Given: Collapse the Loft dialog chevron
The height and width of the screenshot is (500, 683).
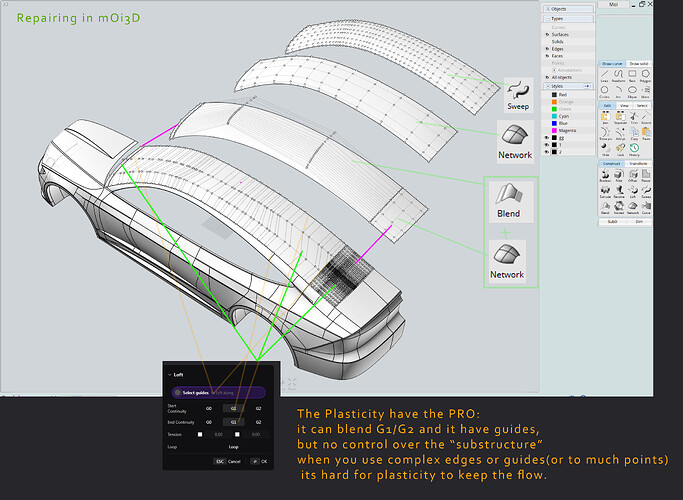Looking at the screenshot, I should click(170, 375).
